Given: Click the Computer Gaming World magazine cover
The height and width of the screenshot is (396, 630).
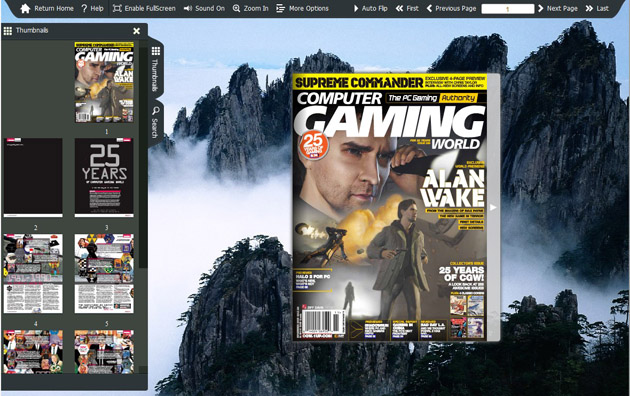Looking at the screenshot, I should pos(390,207).
